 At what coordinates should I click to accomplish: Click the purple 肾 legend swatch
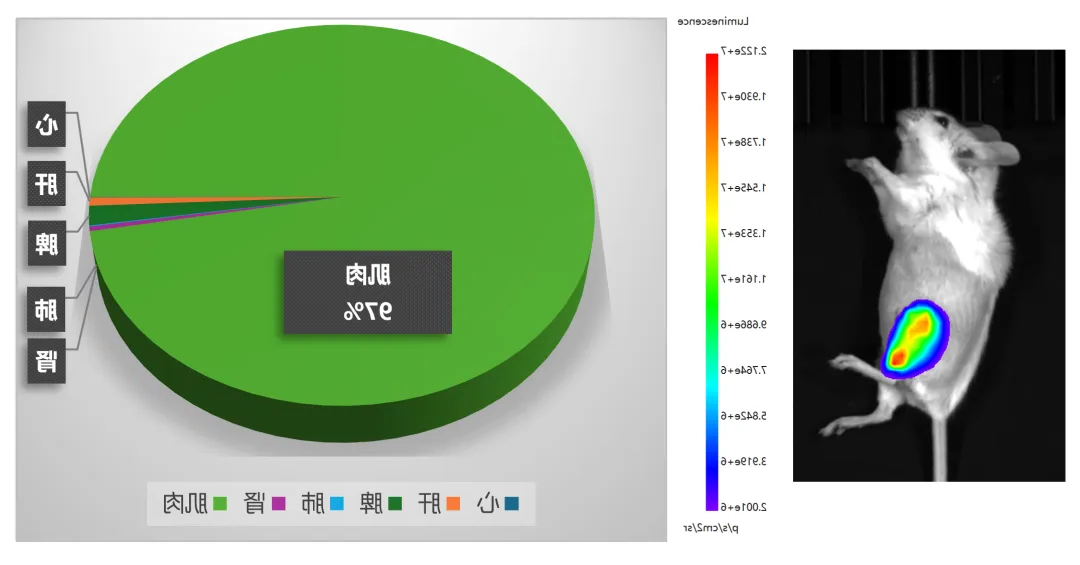point(278,503)
